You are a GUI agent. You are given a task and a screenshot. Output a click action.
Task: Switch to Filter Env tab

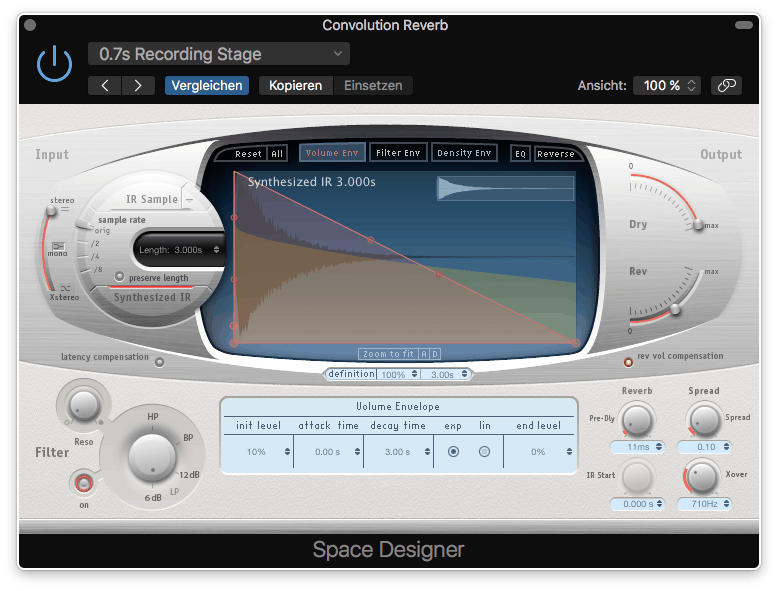click(398, 153)
